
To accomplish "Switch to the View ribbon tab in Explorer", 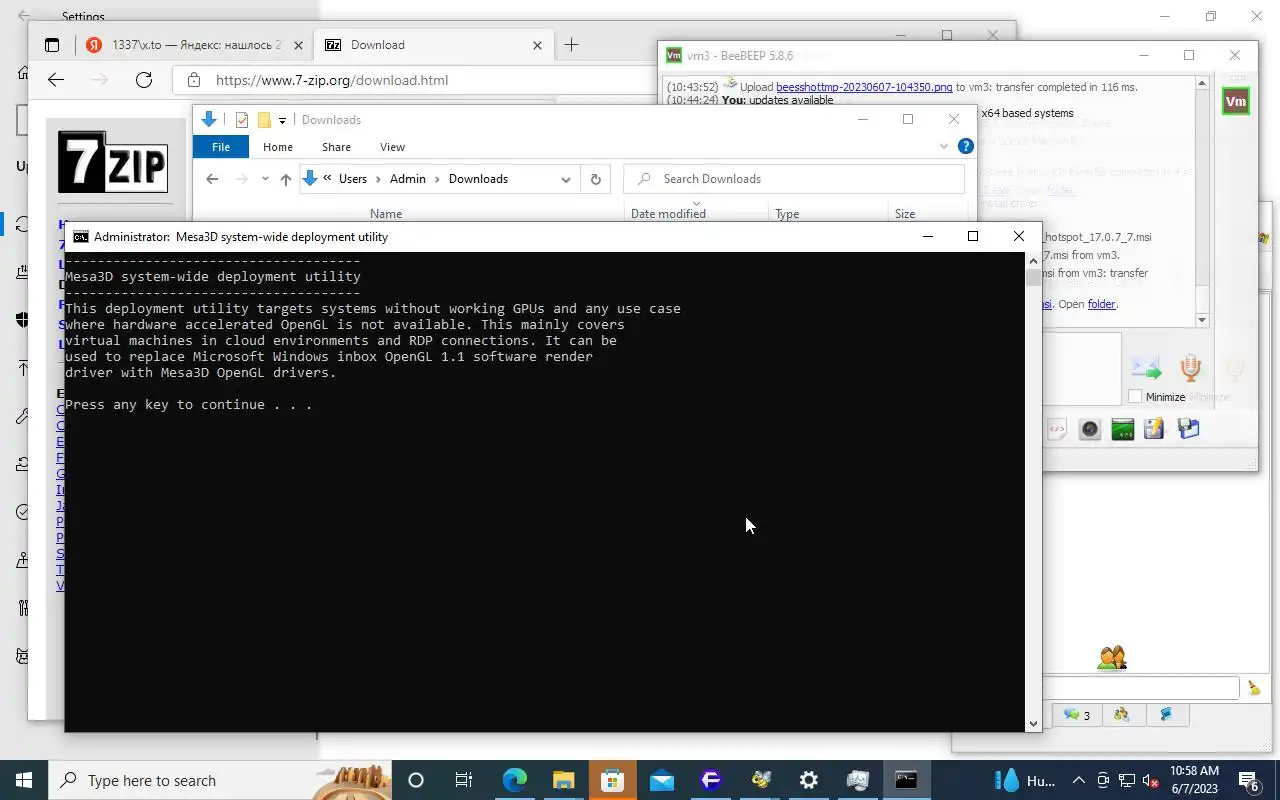I will click(x=392, y=147).
